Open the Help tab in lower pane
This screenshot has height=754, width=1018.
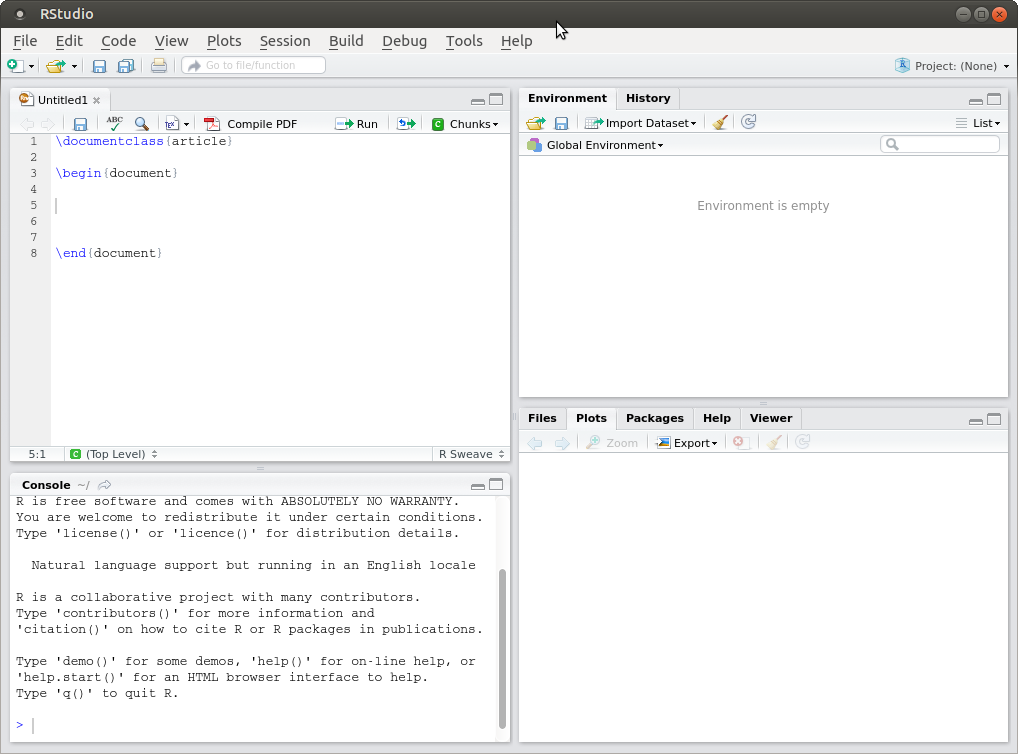pos(717,418)
